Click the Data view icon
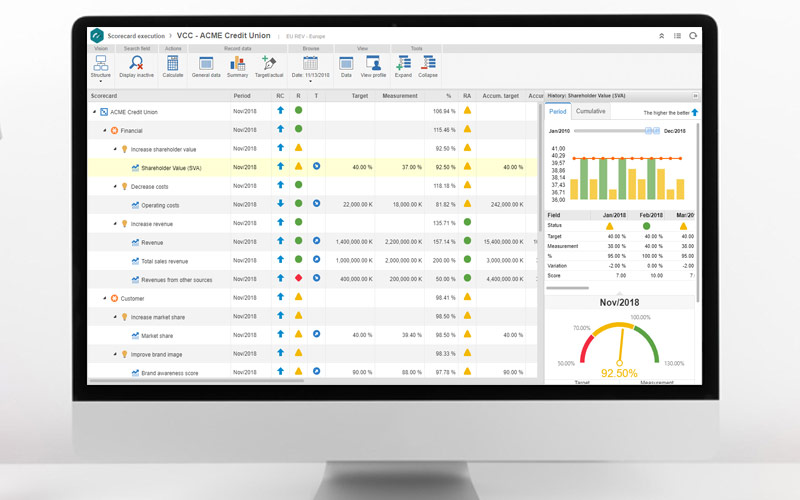The image size is (800, 500). 346,64
